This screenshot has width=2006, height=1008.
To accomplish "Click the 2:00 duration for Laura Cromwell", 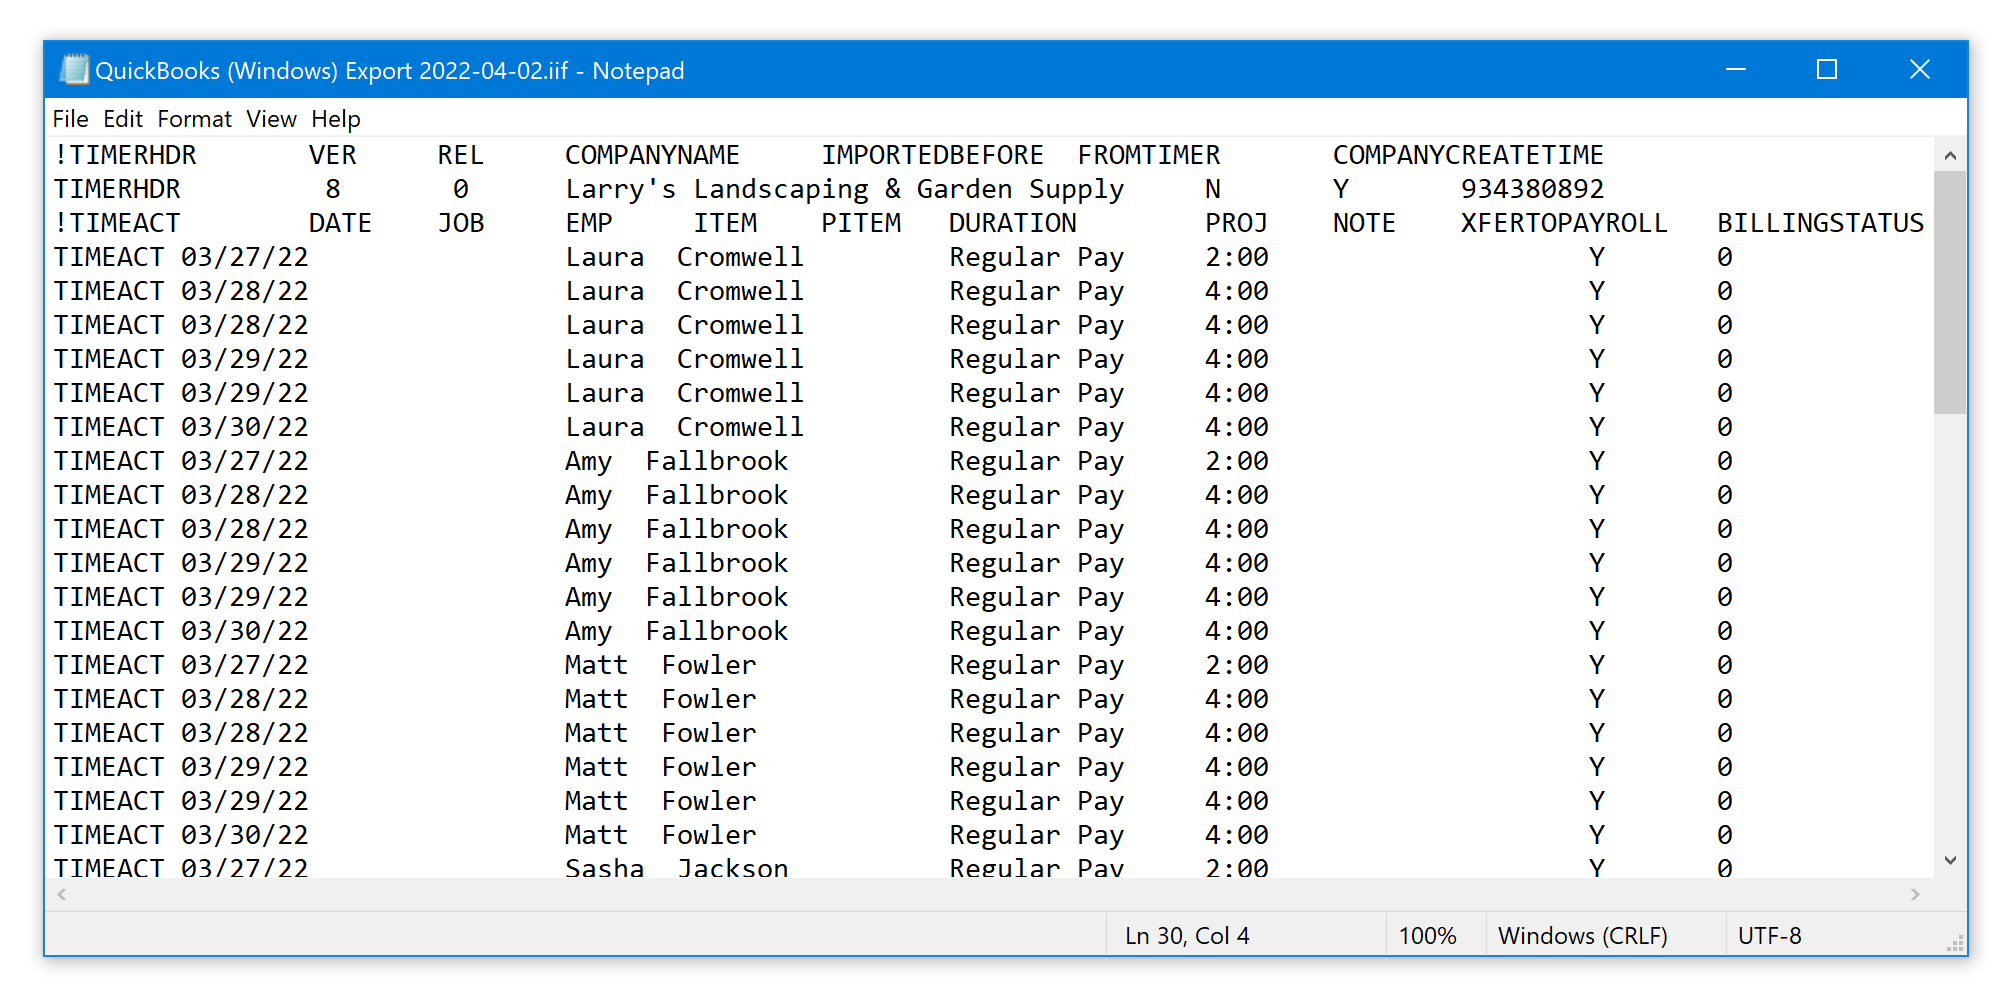I will 1236,257.
